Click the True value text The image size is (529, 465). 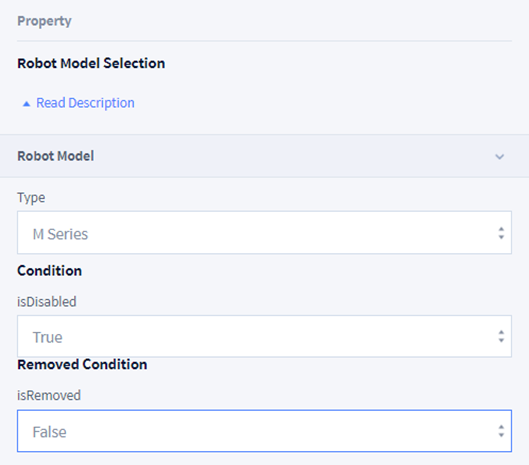pyautogui.click(x=48, y=337)
